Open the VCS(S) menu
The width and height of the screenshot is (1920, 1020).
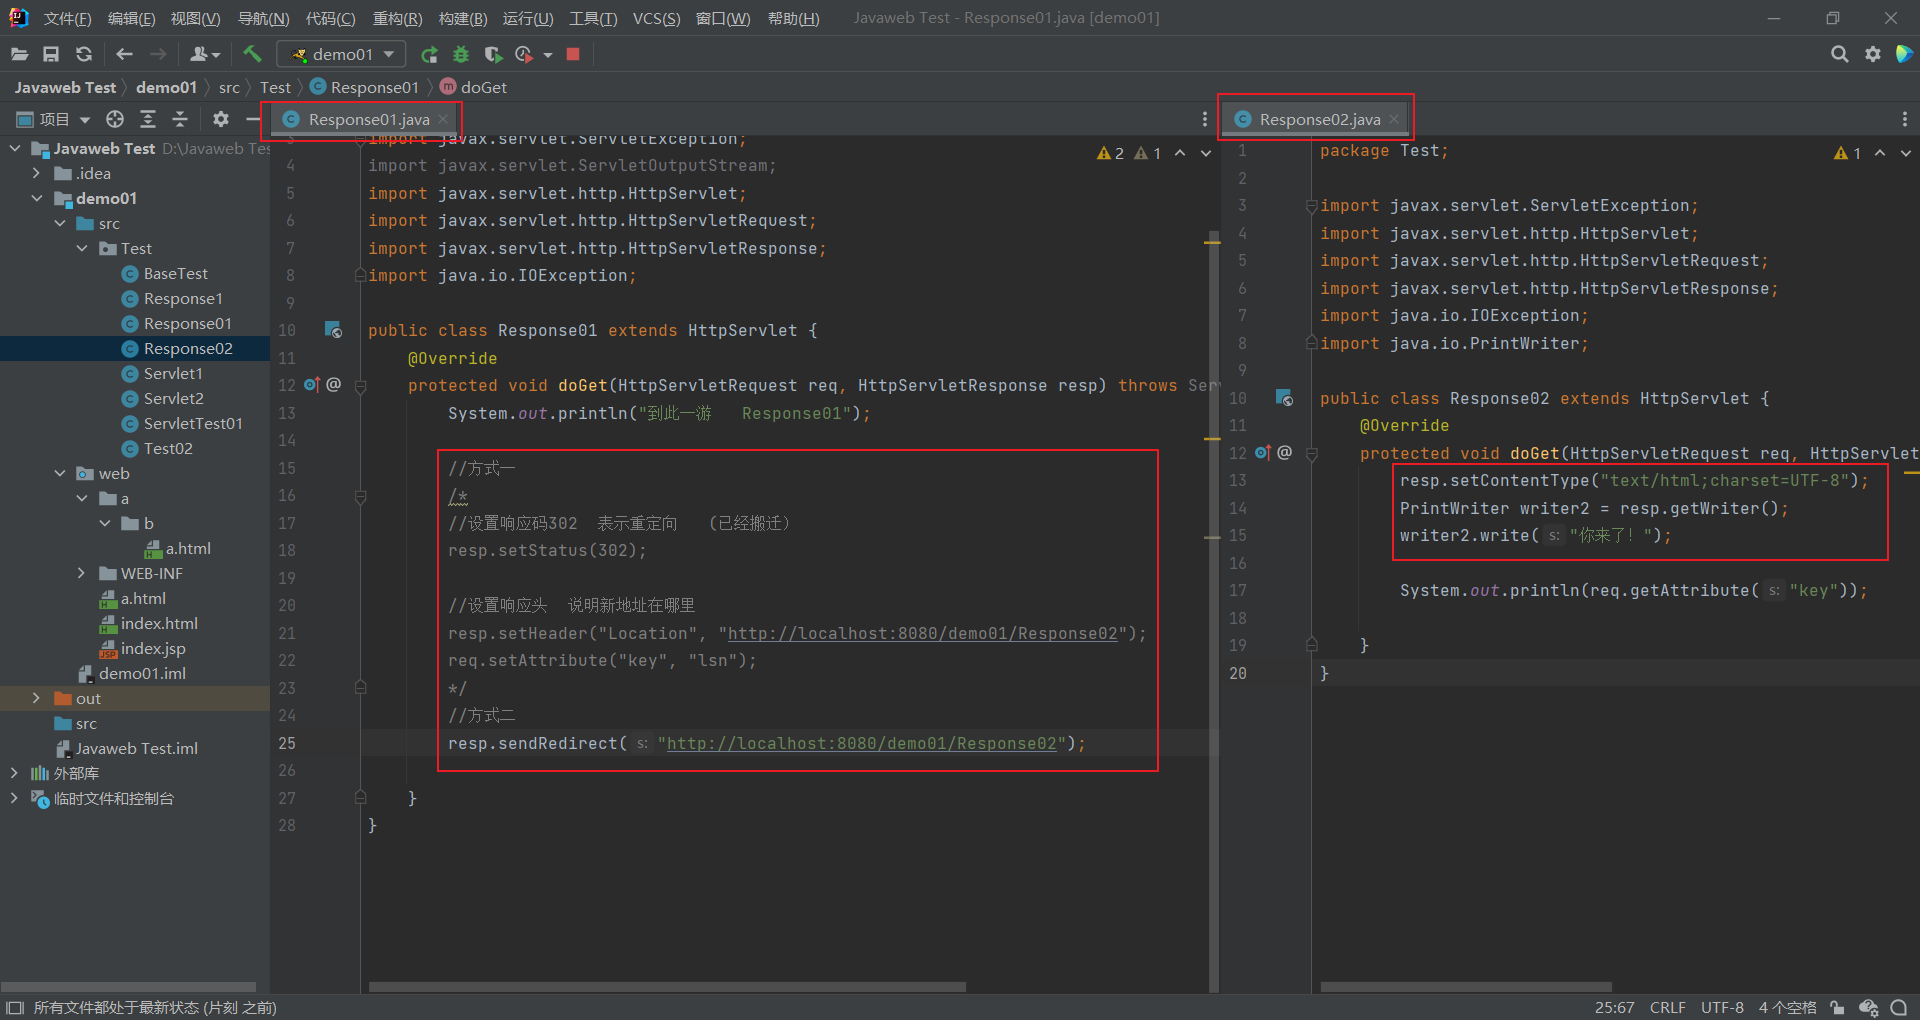(656, 18)
